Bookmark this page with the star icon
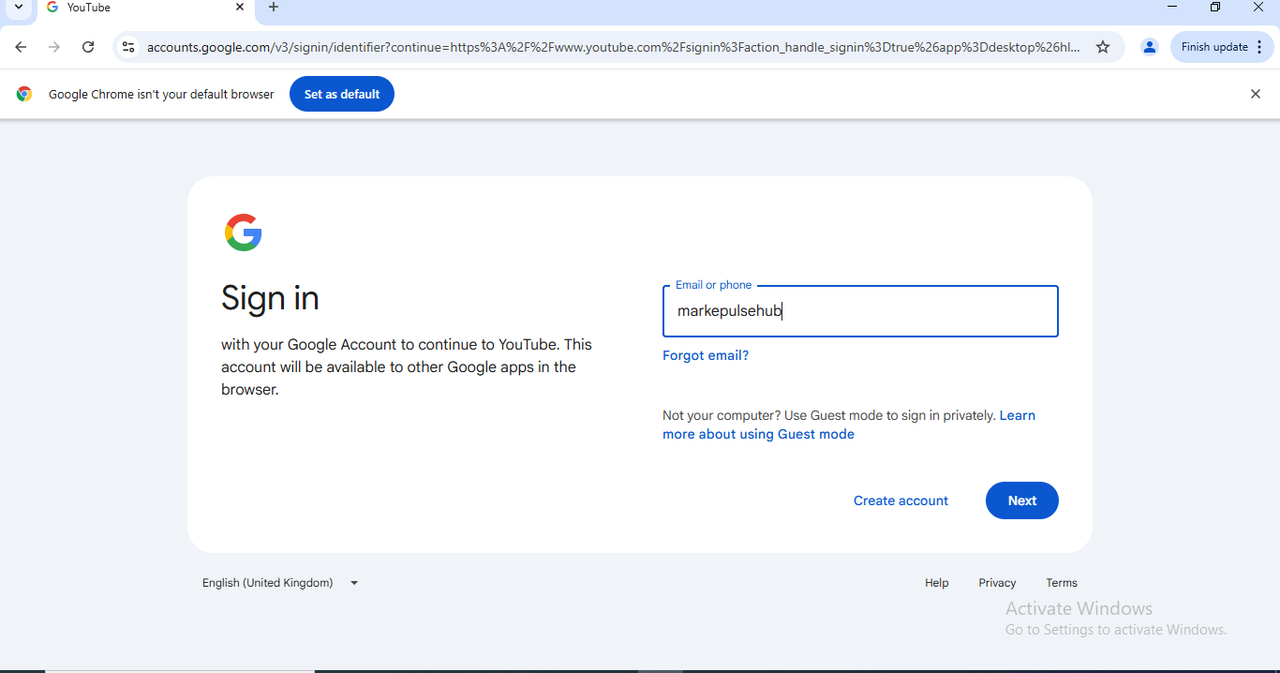The width and height of the screenshot is (1280, 673). (1103, 47)
